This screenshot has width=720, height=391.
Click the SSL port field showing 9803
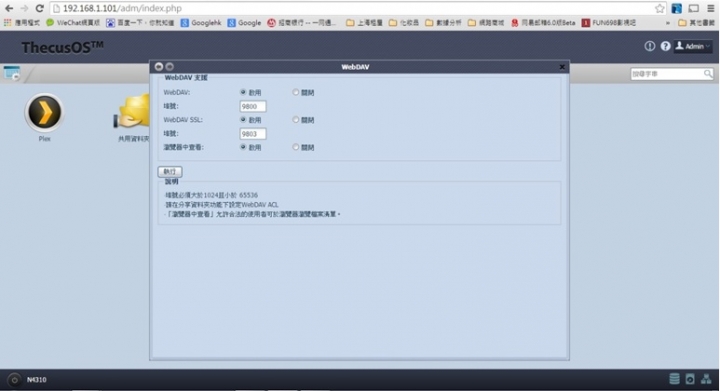(x=253, y=134)
